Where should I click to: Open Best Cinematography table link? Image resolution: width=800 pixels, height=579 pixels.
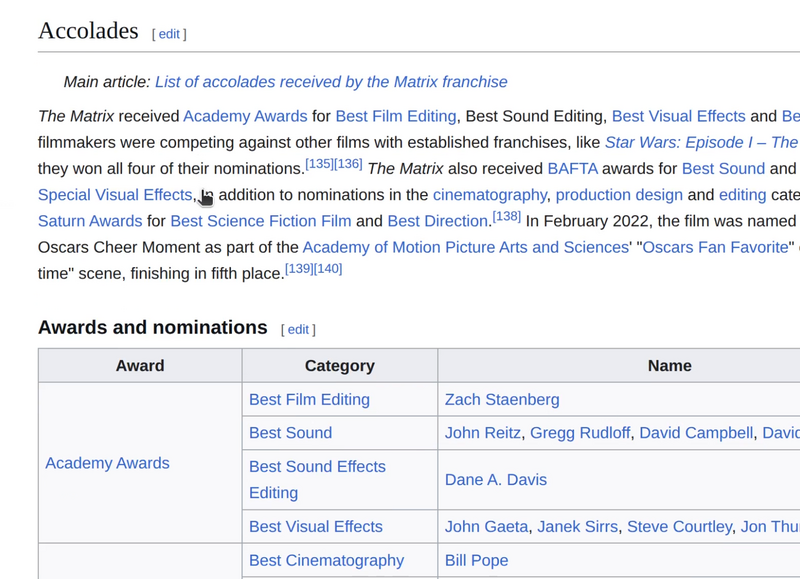[327, 560]
